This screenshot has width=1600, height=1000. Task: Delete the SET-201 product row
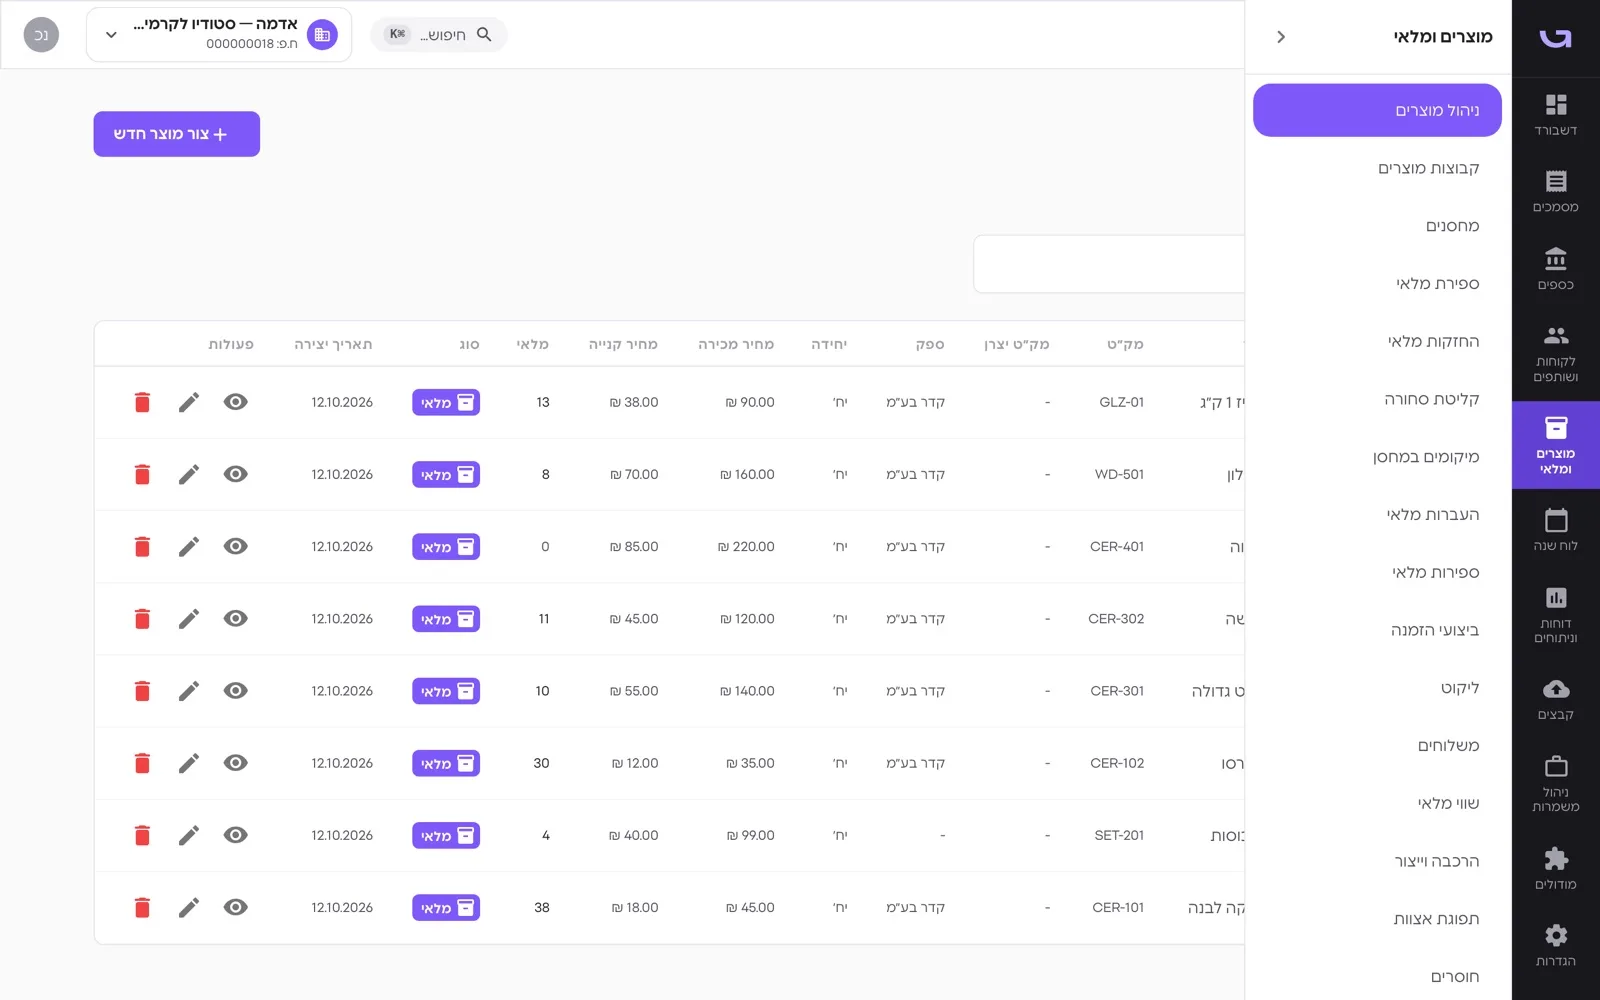[142, 835]
